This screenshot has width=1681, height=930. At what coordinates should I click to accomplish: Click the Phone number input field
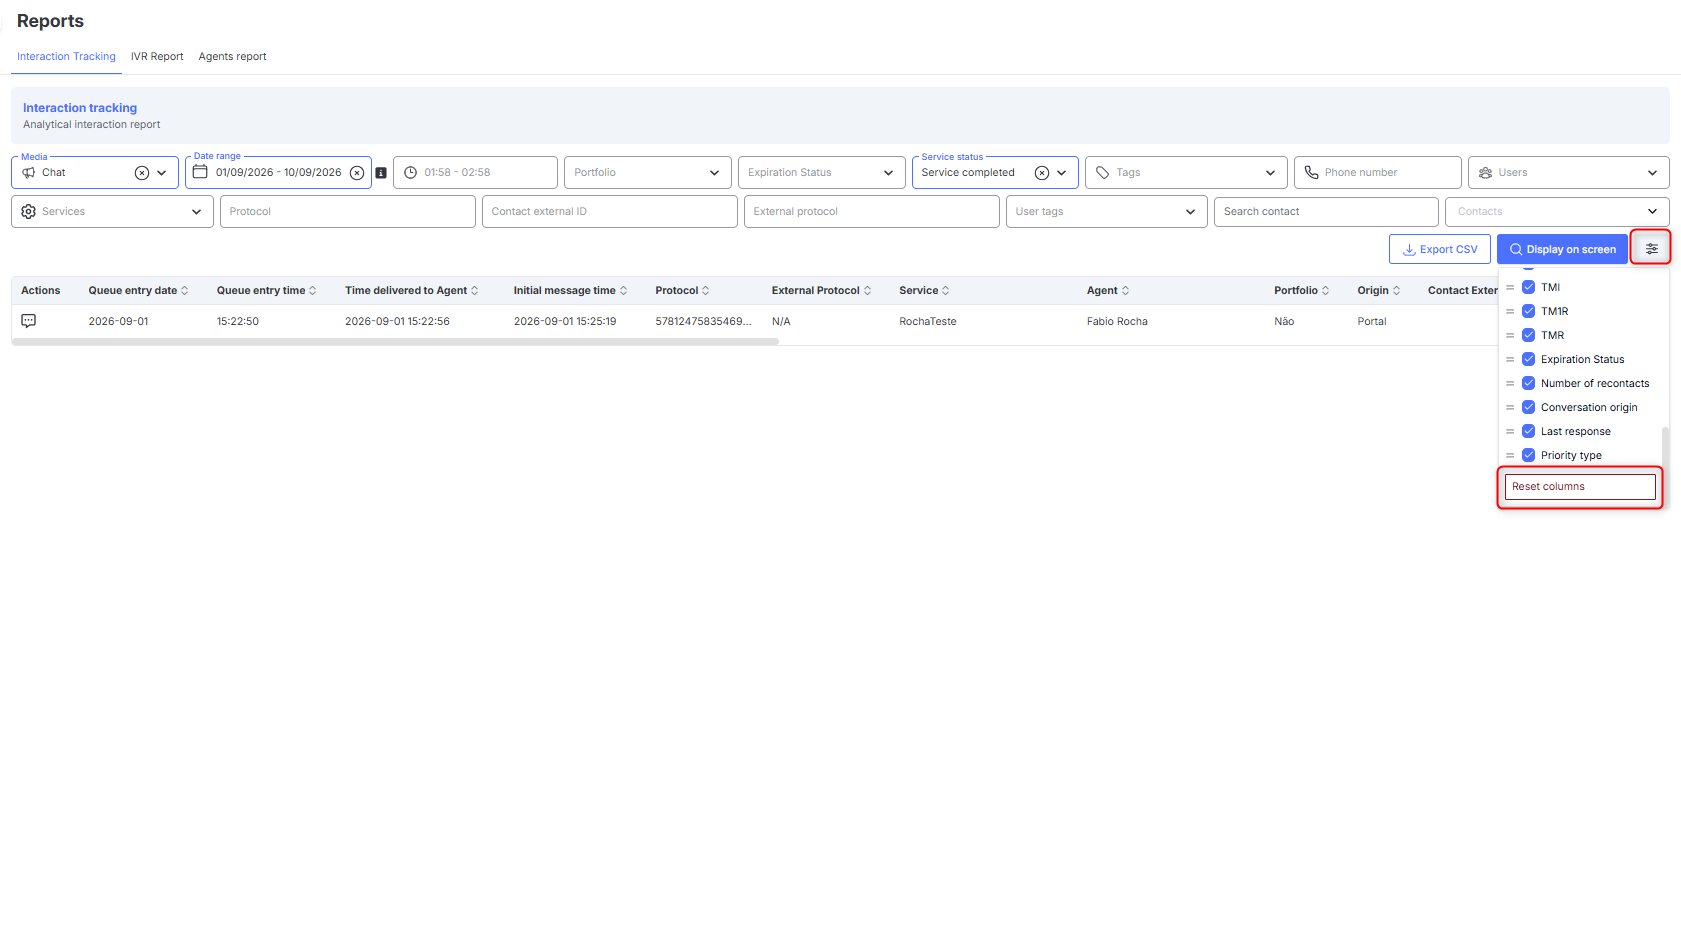[1377, 173]
